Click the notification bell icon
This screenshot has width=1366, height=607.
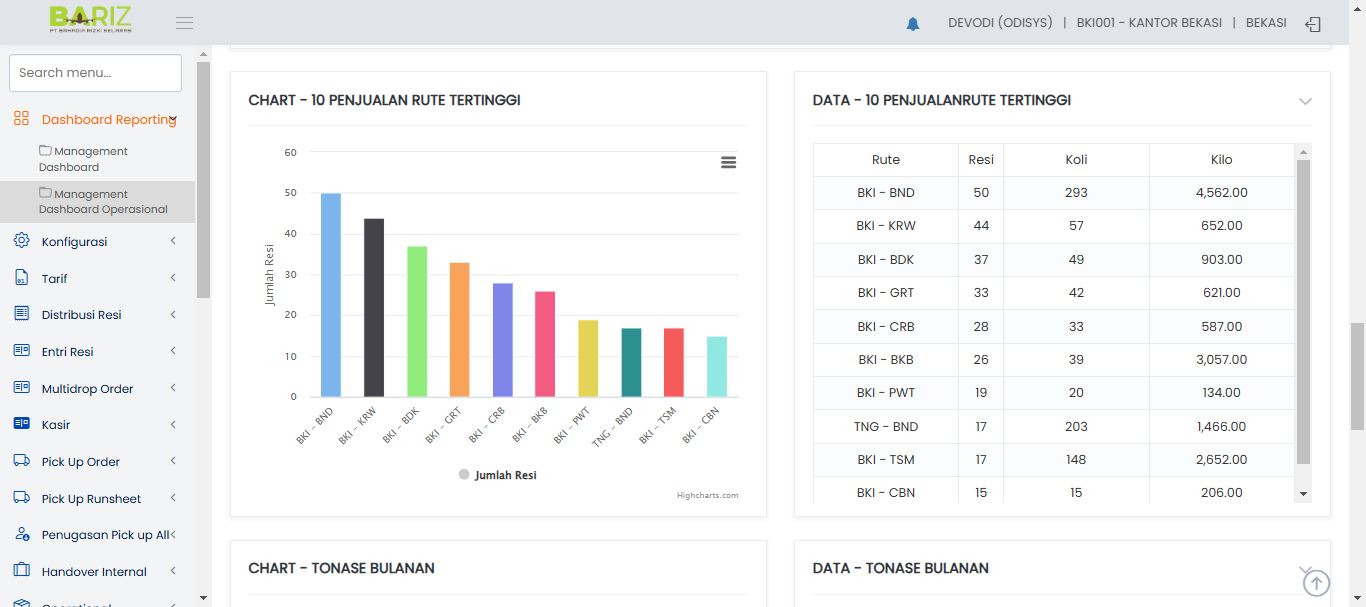click(x=912, y=24)
